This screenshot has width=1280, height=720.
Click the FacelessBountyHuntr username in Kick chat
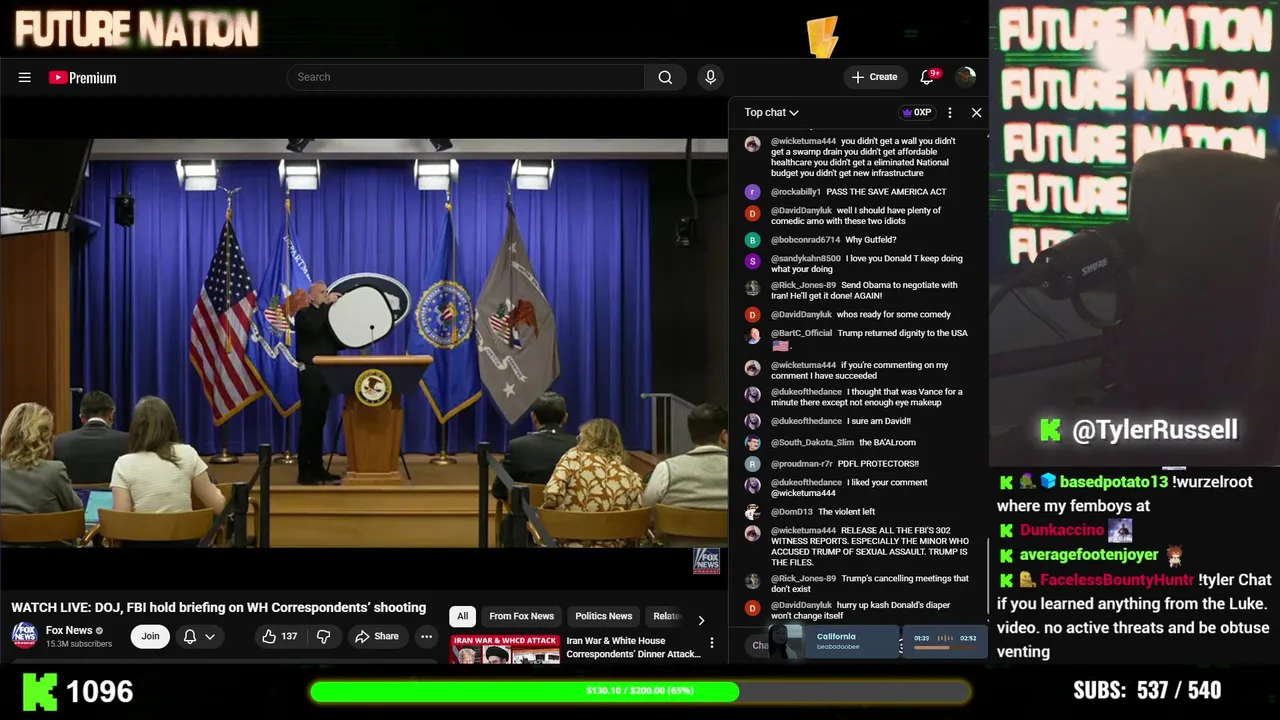coord(1116,579)
